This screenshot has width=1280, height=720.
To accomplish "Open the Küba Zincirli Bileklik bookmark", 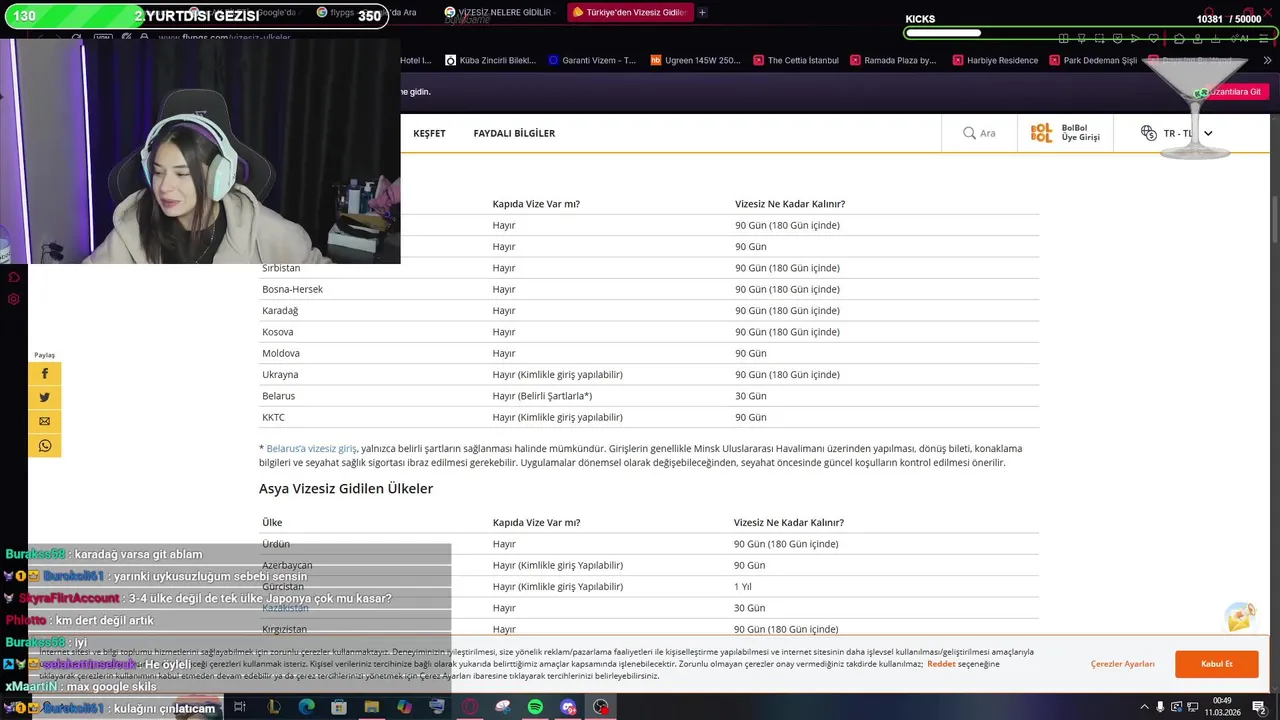I will point(490,60).
